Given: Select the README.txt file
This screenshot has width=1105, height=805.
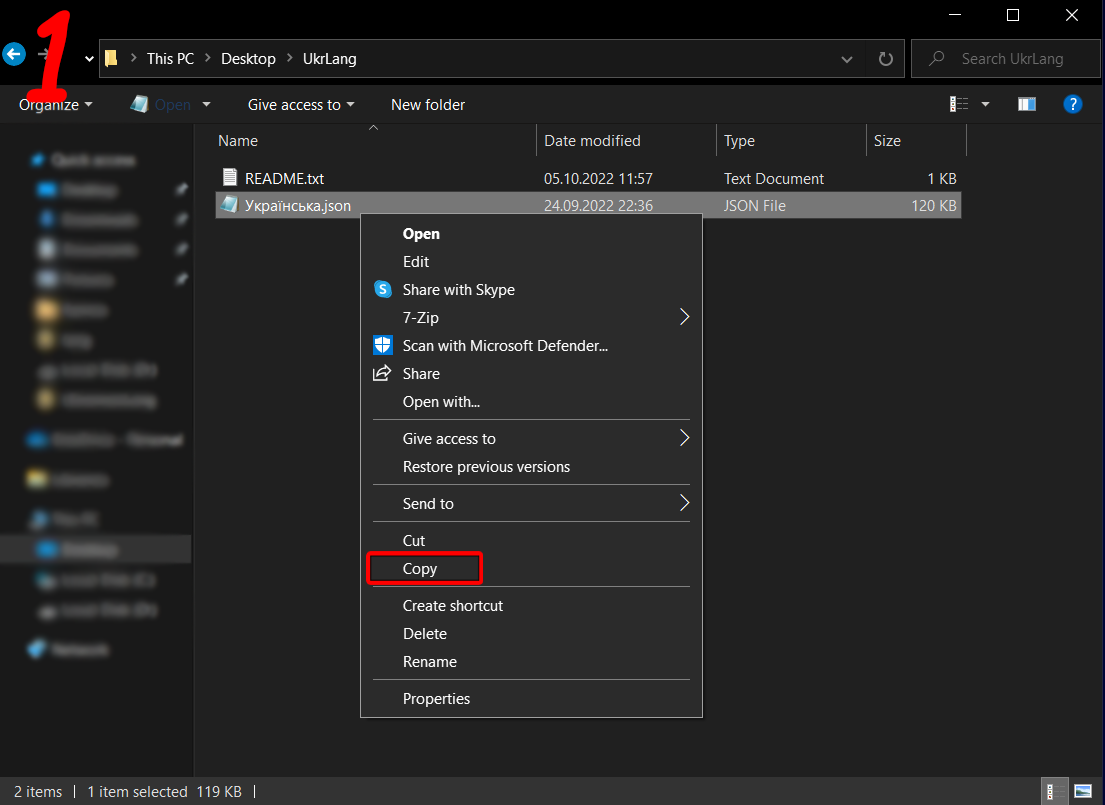Looking at the screenshot, I should (x=284, y=179).
